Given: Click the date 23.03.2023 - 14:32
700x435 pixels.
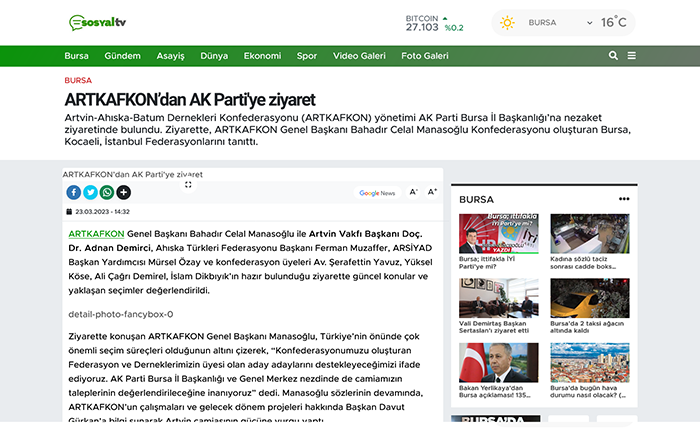Looking at the screenshot, I should [x=102, y=212].
